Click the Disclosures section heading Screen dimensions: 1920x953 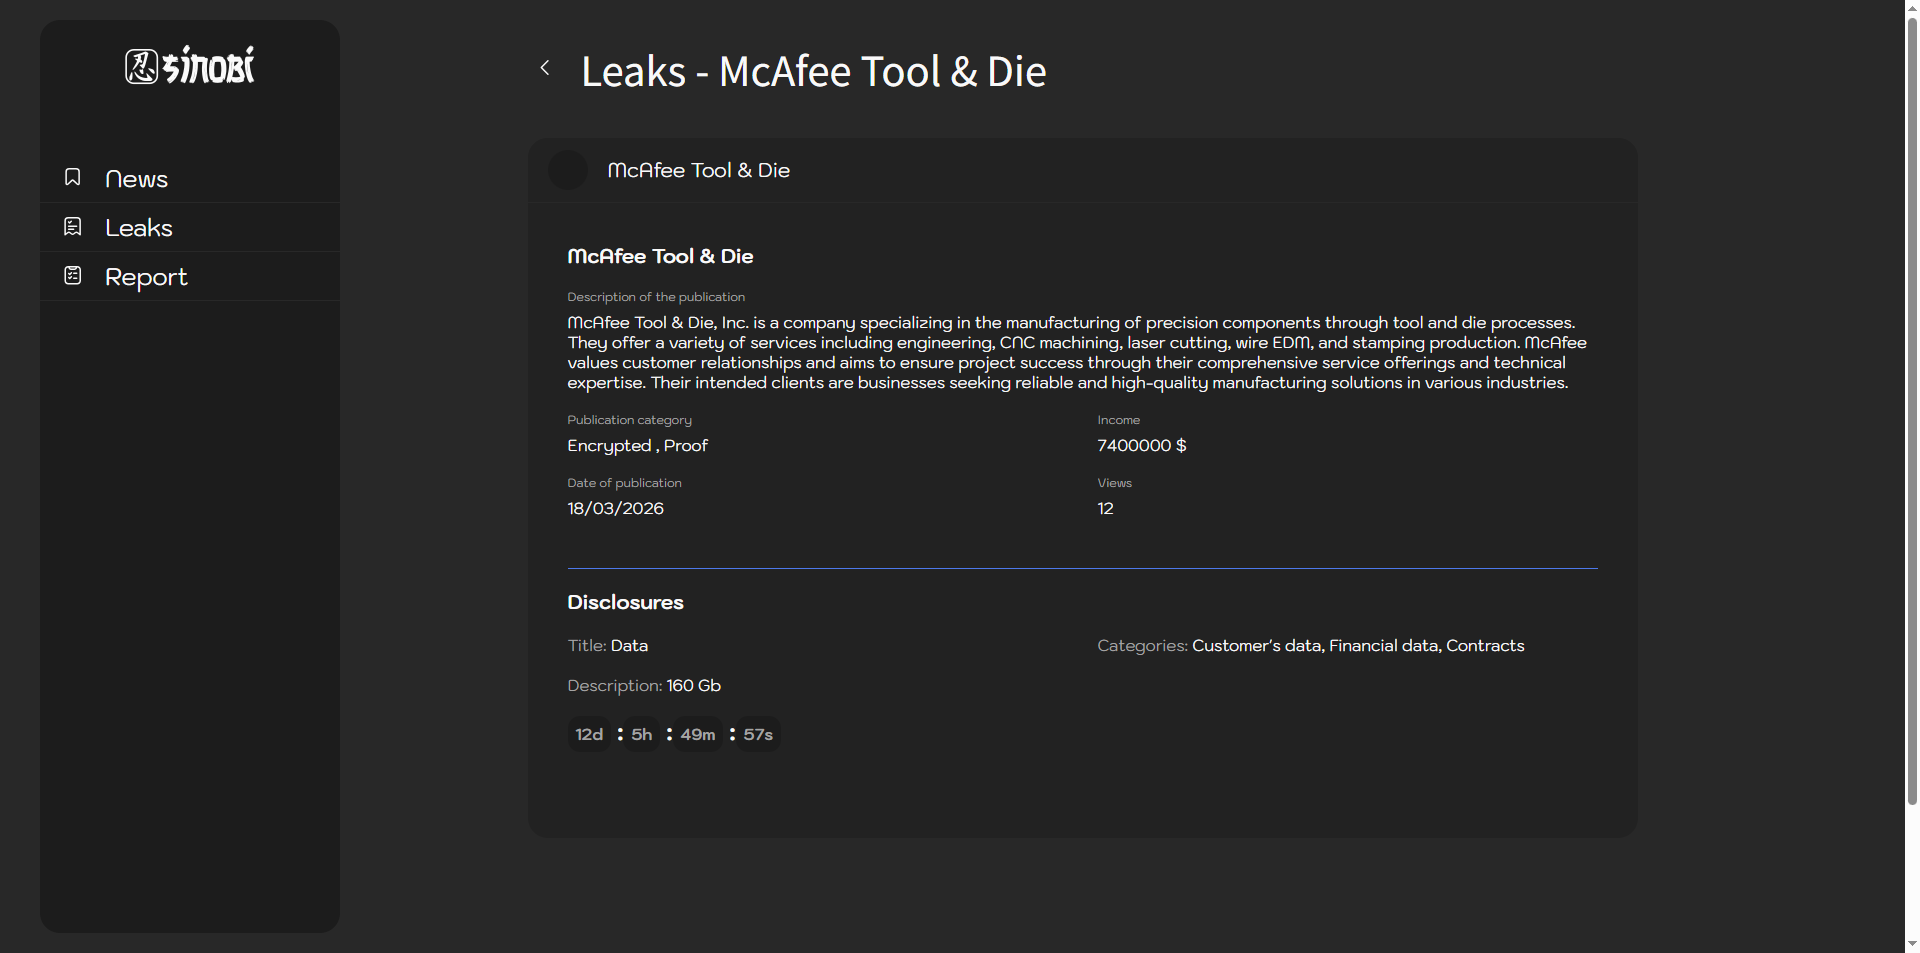(625, 602)
